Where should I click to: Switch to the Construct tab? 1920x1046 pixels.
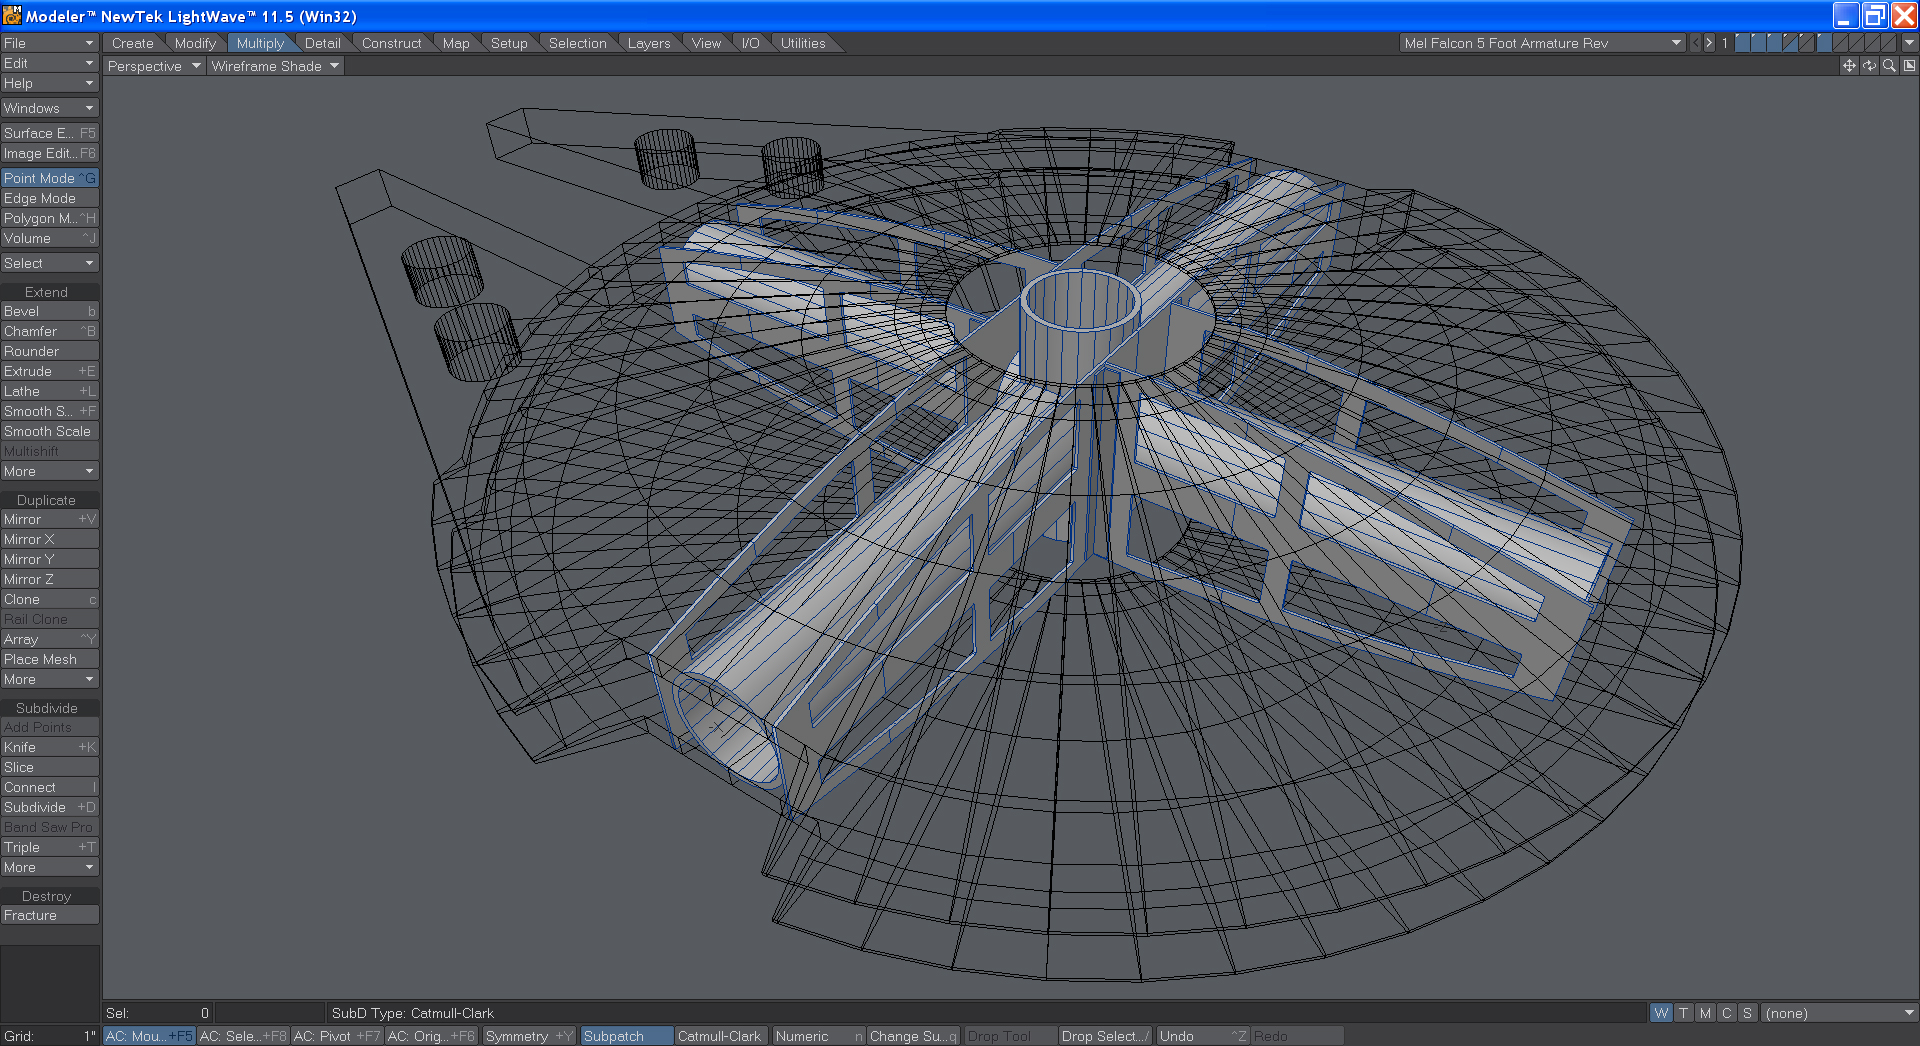coord(392,43)
